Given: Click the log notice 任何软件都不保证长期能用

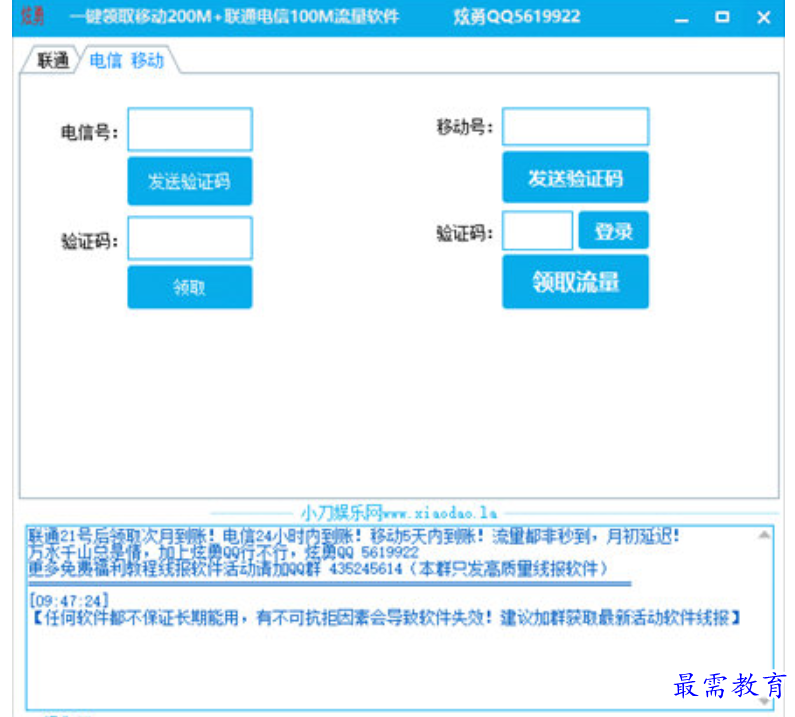Looking at the screenshot, I should tap(387, 618).
